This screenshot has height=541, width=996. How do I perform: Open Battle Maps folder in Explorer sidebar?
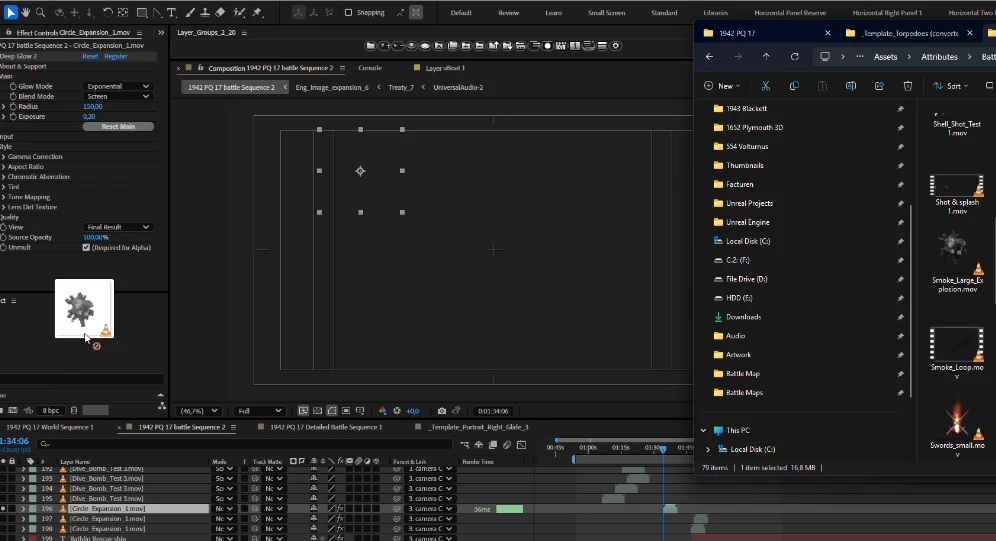[744, 393]
